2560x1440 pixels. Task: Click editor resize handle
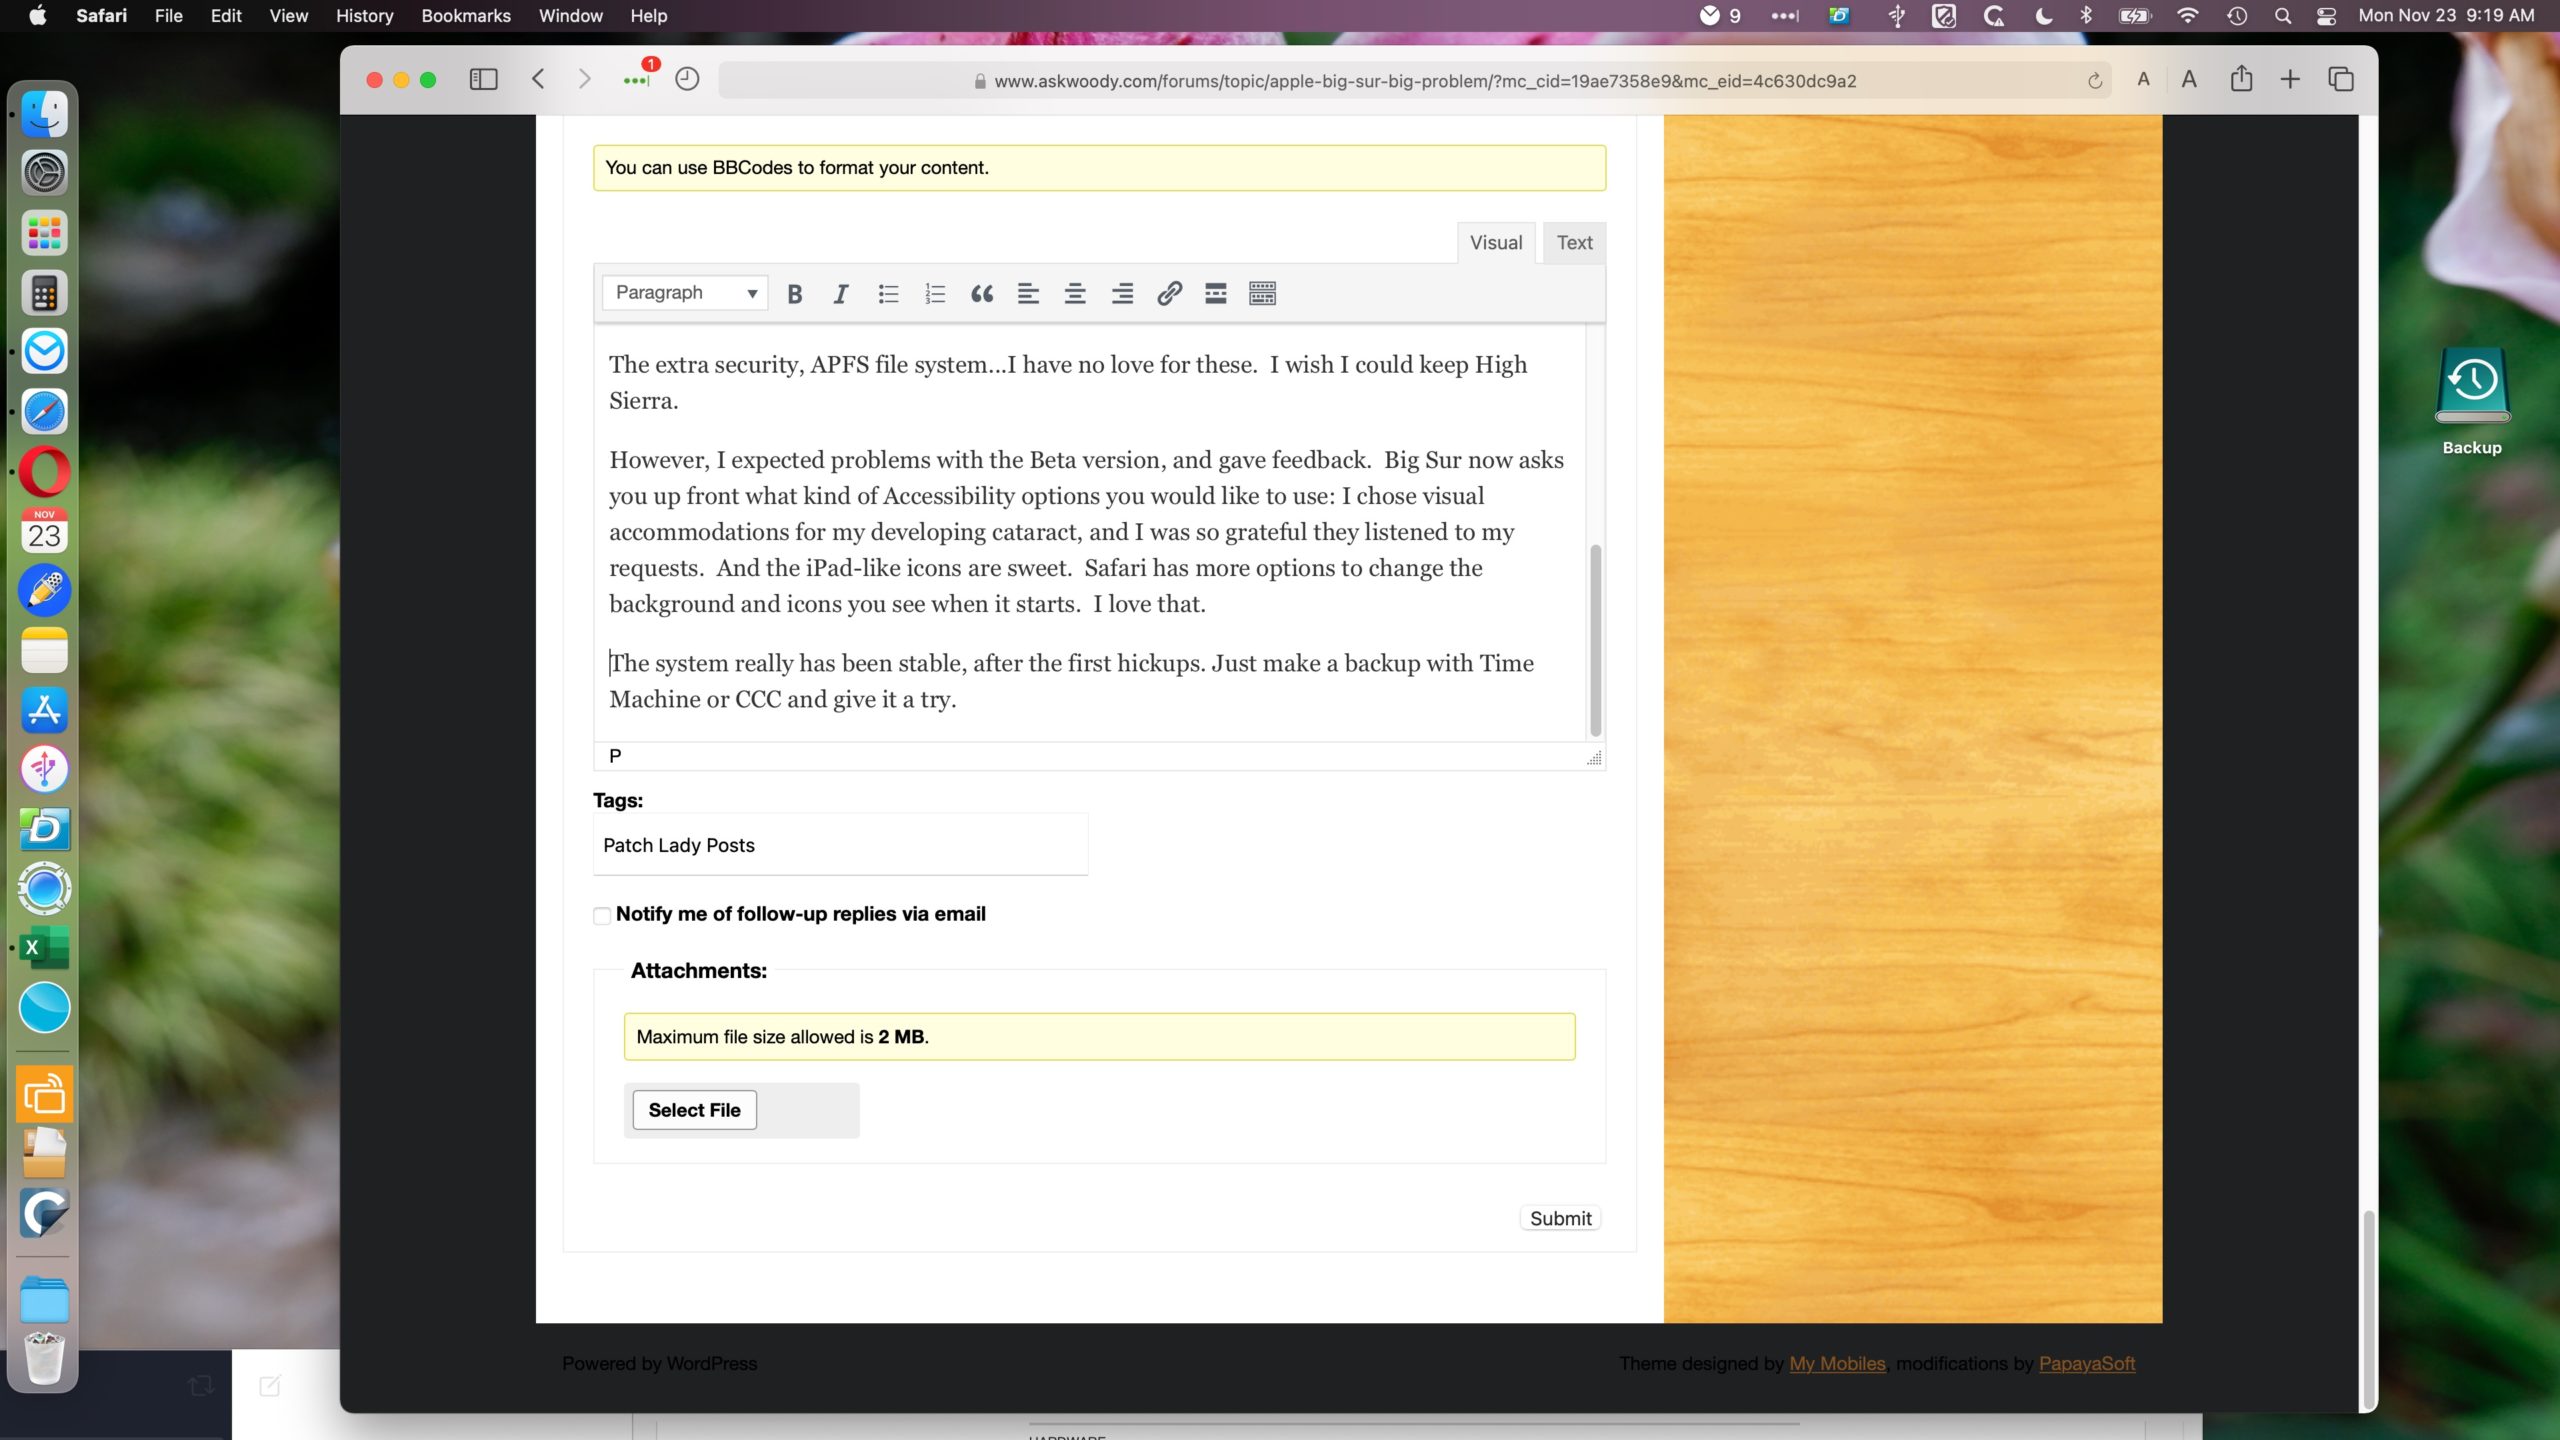point(1594,758)
